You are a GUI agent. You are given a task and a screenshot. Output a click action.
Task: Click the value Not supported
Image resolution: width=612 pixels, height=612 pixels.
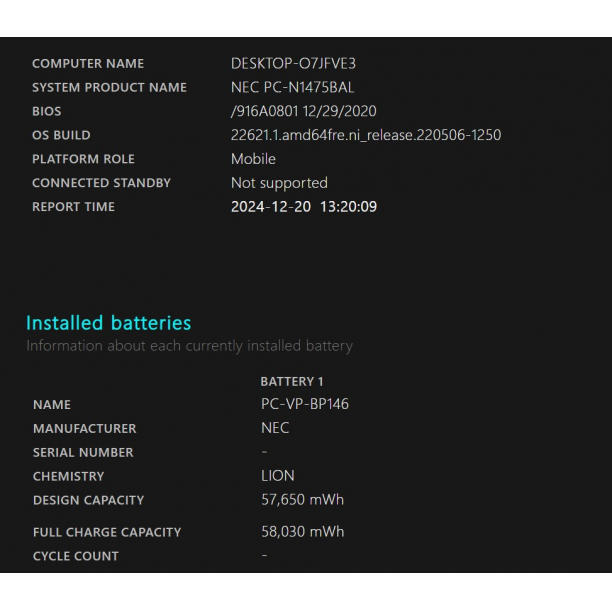click(279, 183)
